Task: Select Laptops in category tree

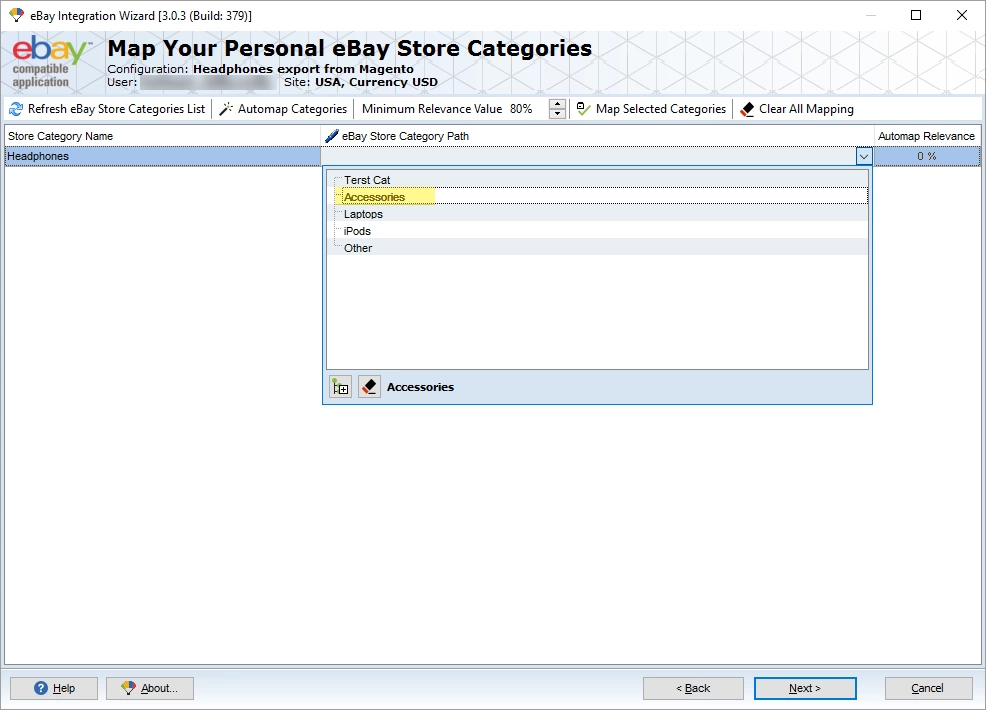Action: pos(363,214)
